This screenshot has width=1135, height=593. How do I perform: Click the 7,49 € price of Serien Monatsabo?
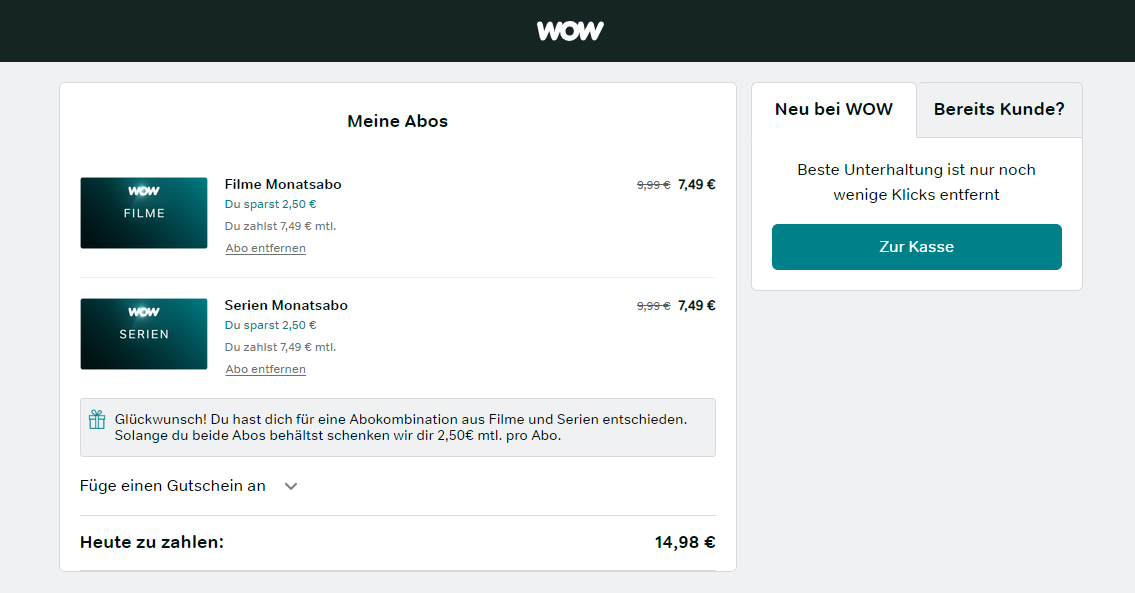tap(696, 306)
